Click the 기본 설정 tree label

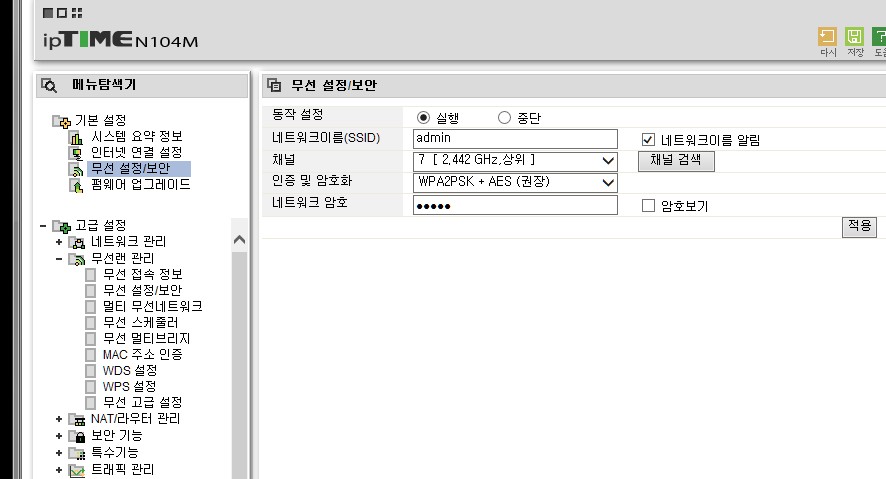click(101, 120)
